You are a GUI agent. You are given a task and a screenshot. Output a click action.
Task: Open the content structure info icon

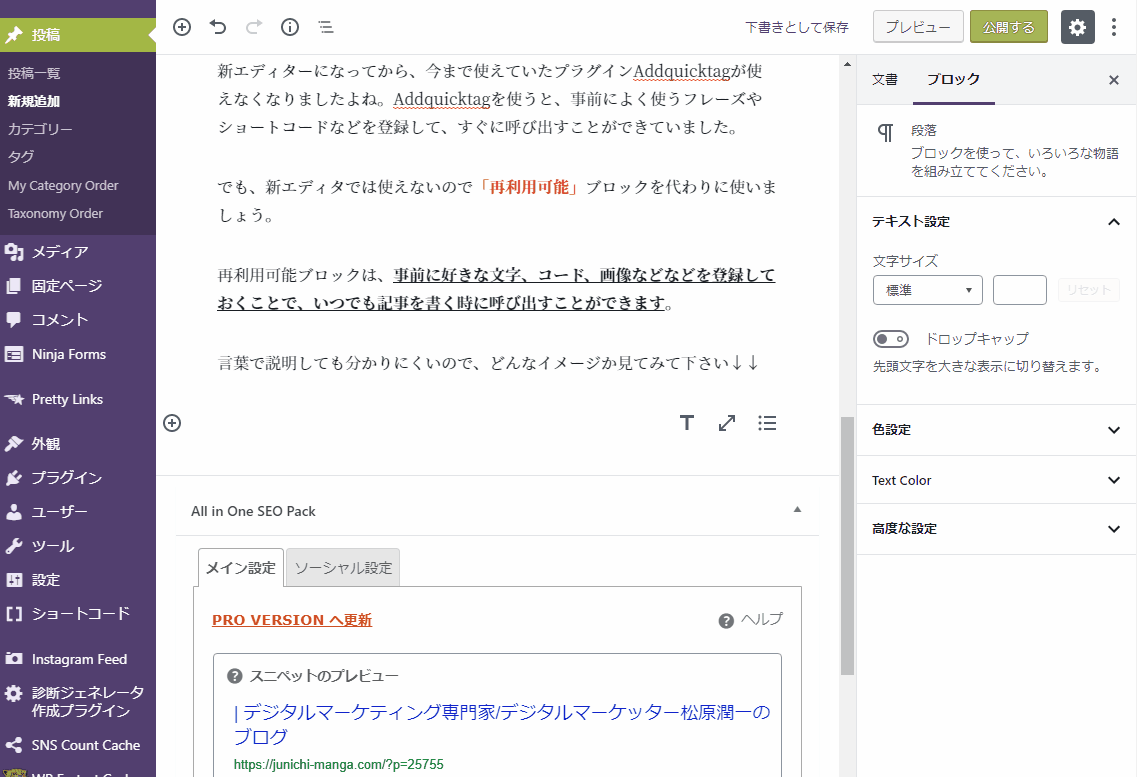(x=290, y=27)
